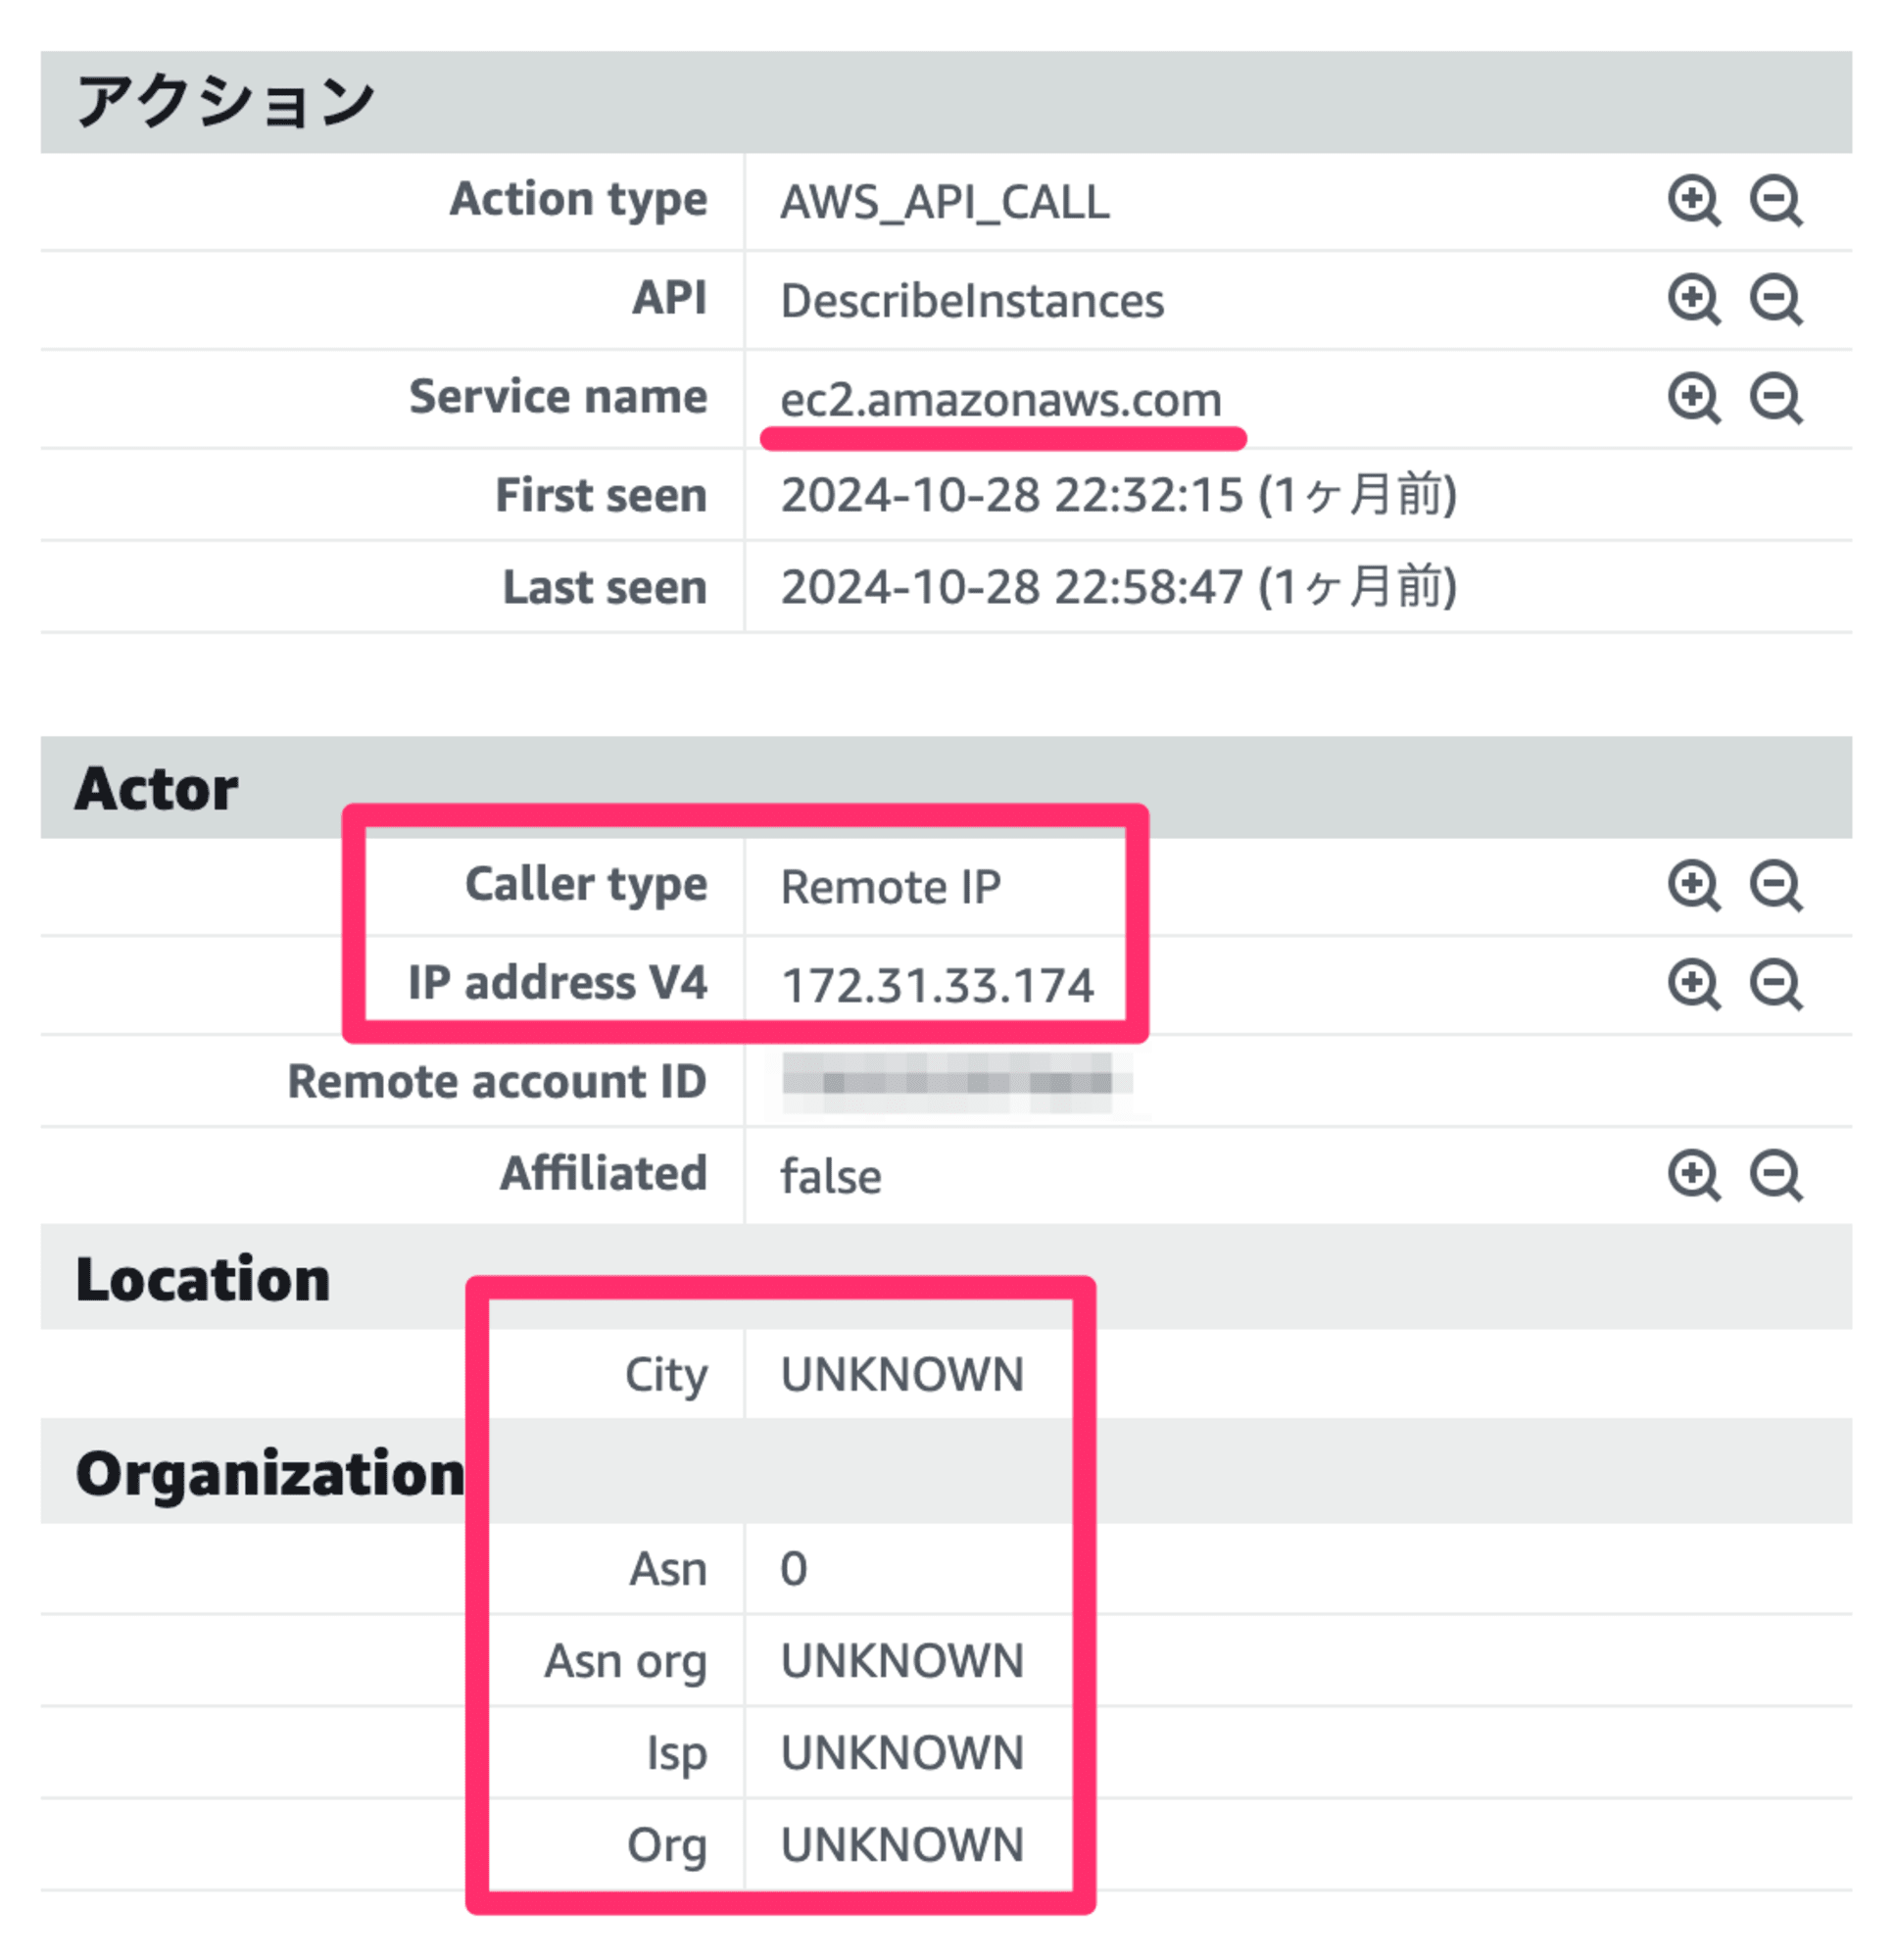
Task: Include filter for Affiliated false
Action: tap(1694, 1175)
